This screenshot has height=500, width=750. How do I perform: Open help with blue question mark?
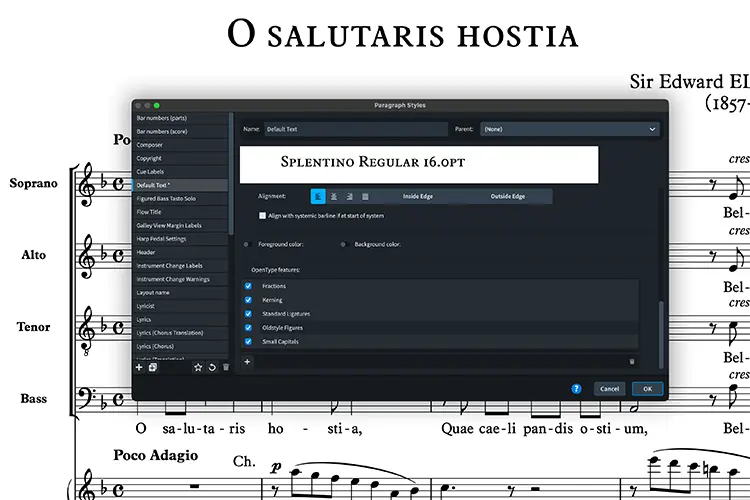pyautogui.click(x=576, y=389)
